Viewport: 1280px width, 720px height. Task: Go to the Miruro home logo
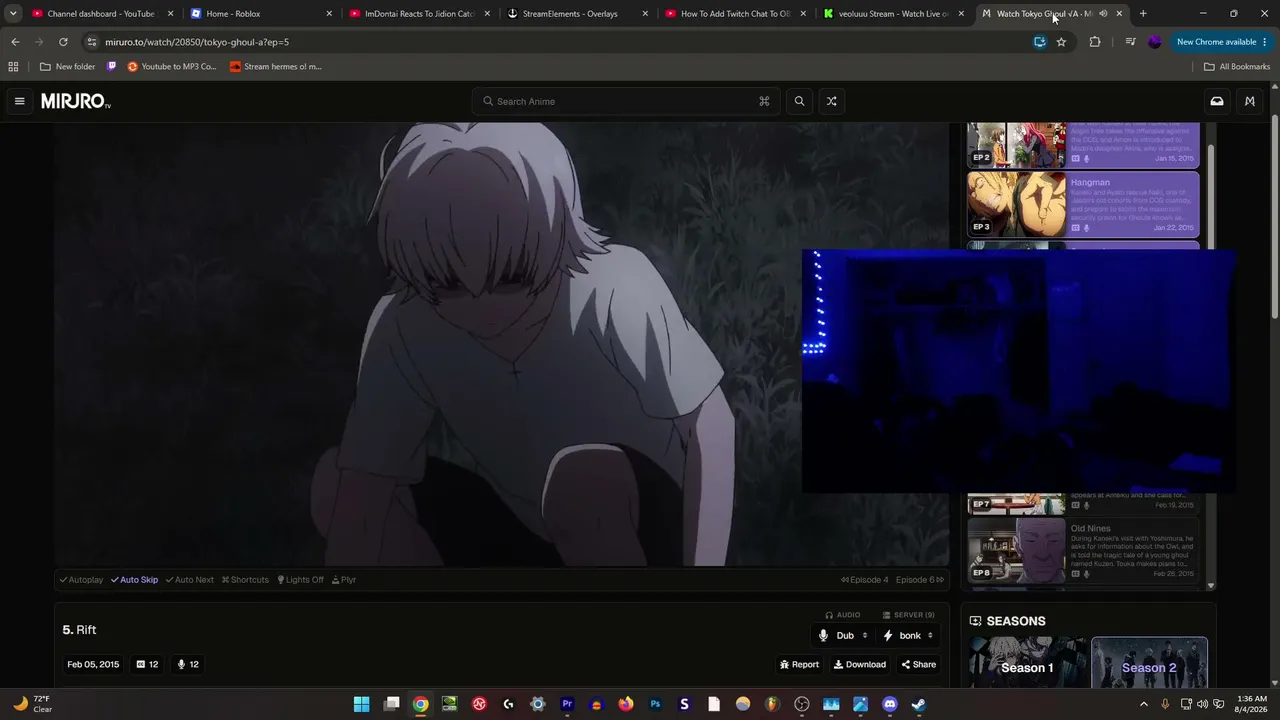[x=76, y=101]
